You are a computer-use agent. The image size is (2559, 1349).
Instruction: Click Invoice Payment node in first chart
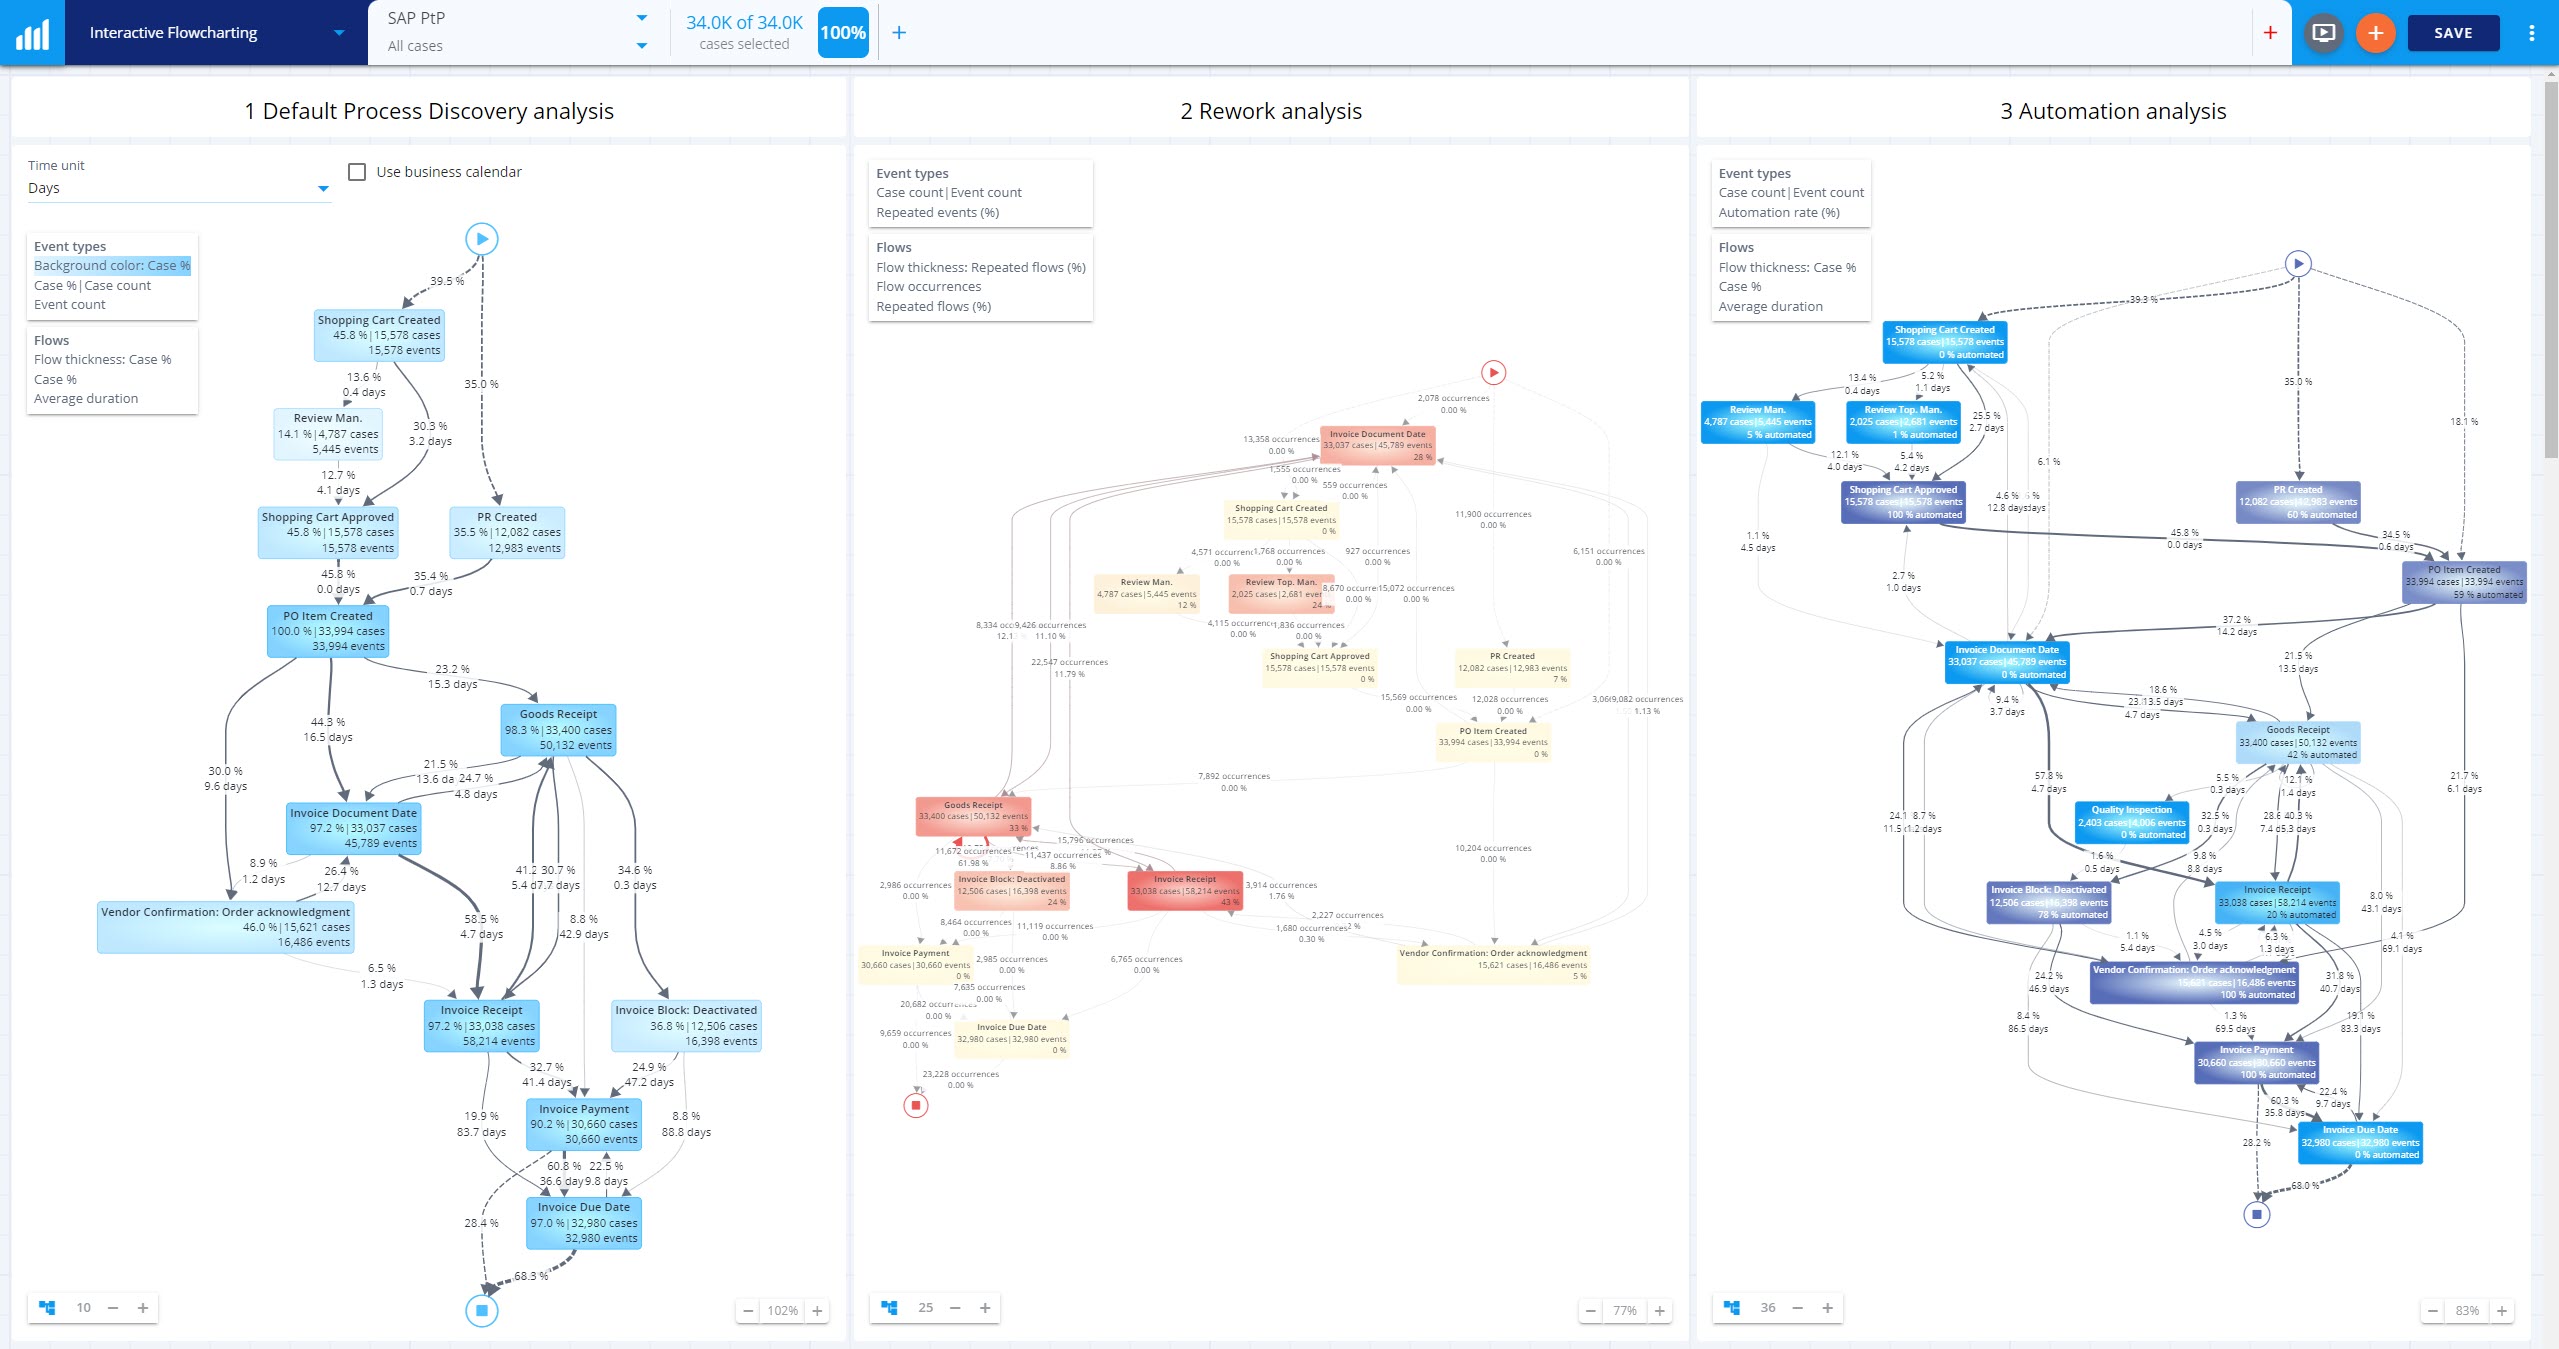coord(584,1124)
